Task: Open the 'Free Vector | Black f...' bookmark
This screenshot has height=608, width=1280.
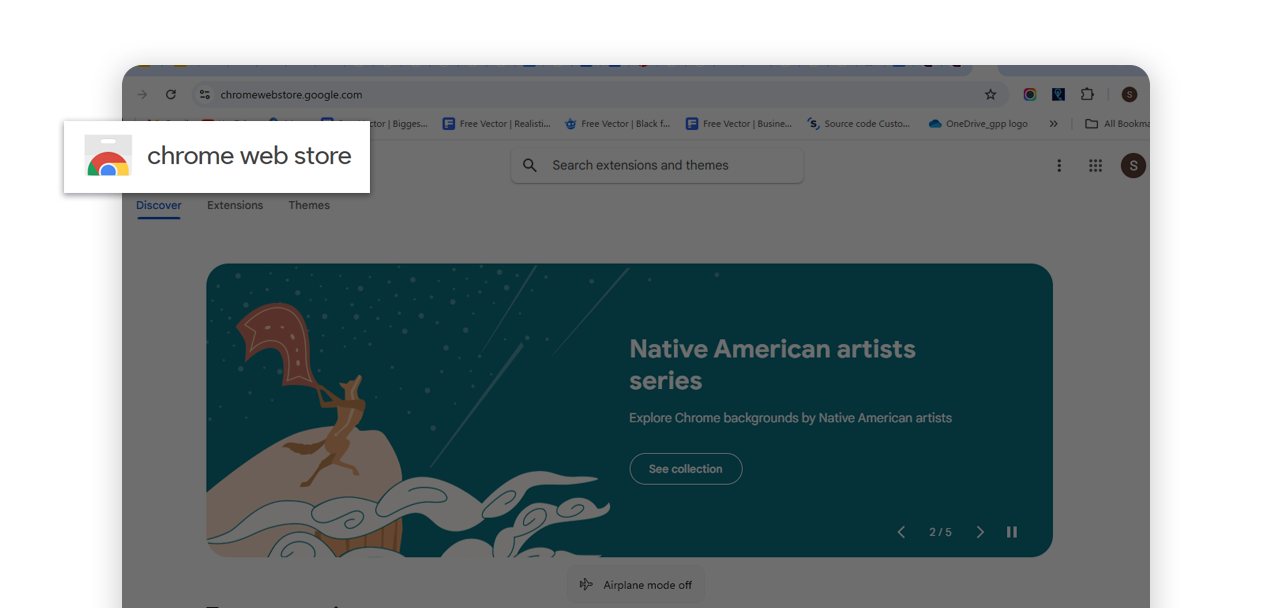Action: [618, 124]
